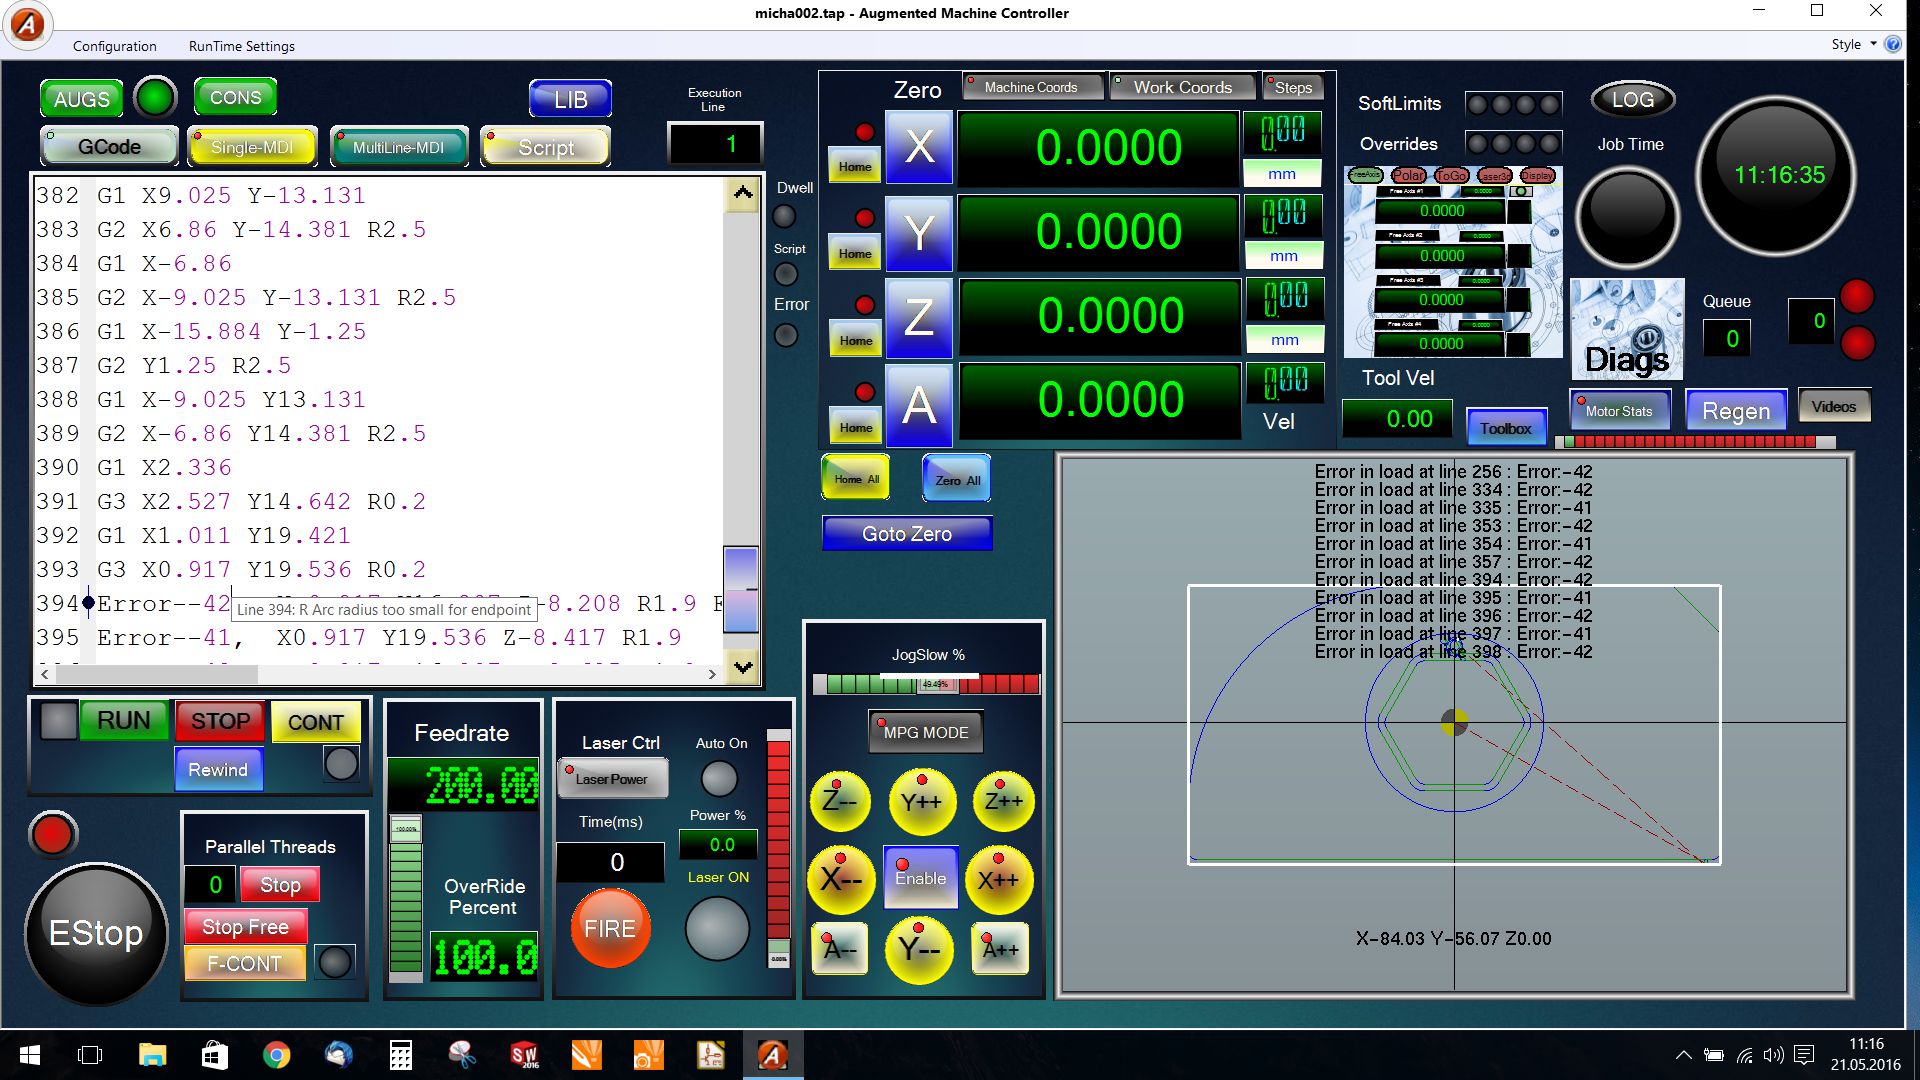Open the Style dropdown menu
Screen dimensions: 1920x1080
[1852, 45]
